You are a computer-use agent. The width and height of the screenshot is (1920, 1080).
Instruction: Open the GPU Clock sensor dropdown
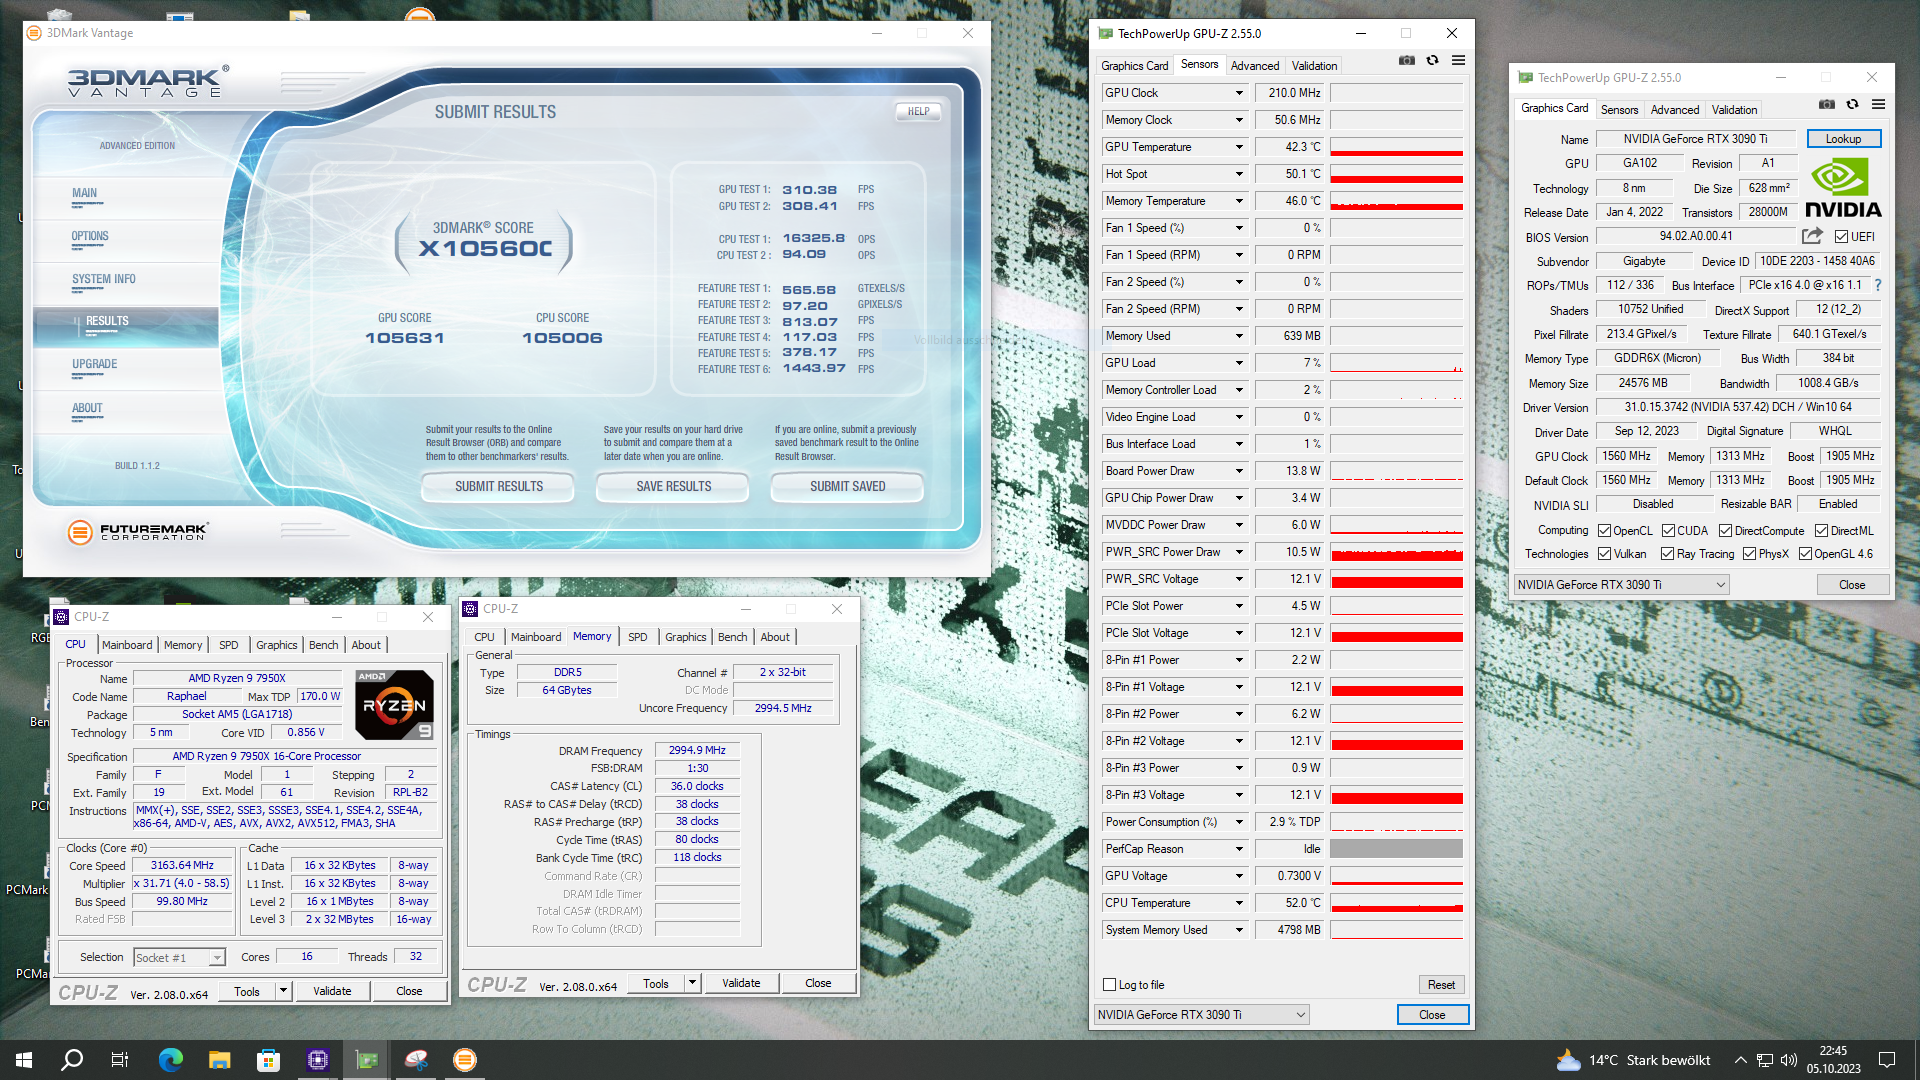pyautogui.click(x=1239, y=93)
